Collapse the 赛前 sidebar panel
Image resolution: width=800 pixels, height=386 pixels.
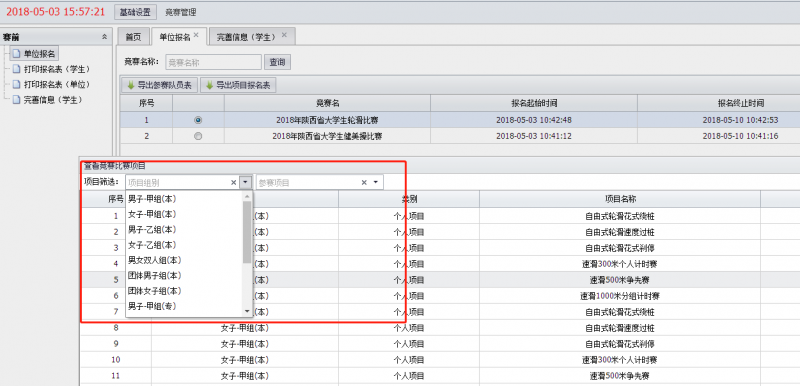[x=105, y=37]
